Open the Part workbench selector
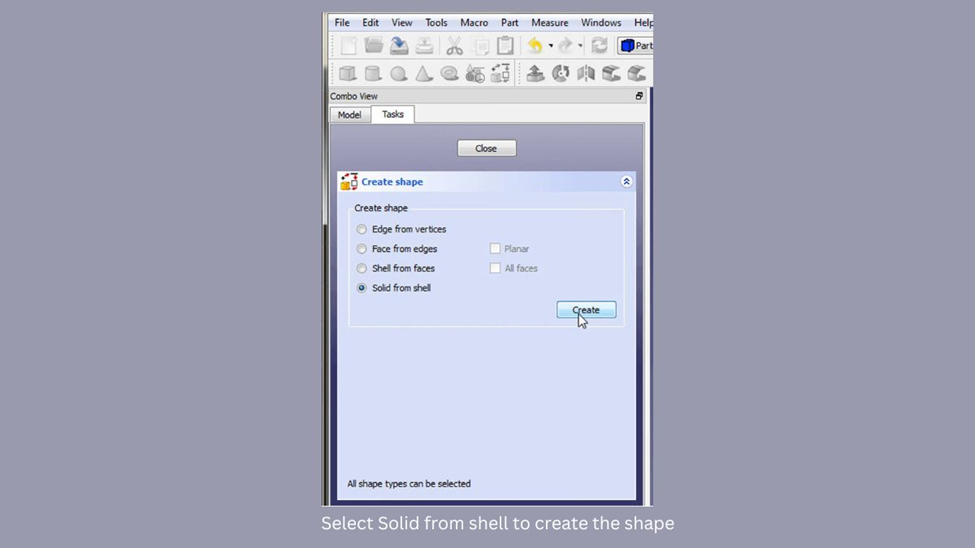This screenshot has height=548, width=975. pos(635,45)
